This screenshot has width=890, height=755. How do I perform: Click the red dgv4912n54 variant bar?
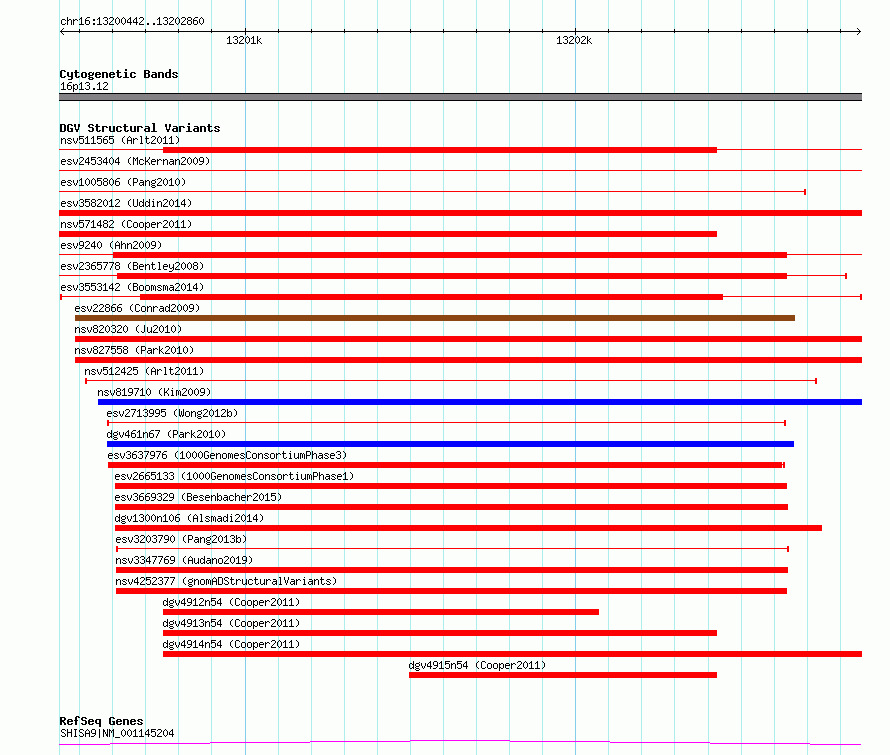pyautogui.click(x=381, y=612)
